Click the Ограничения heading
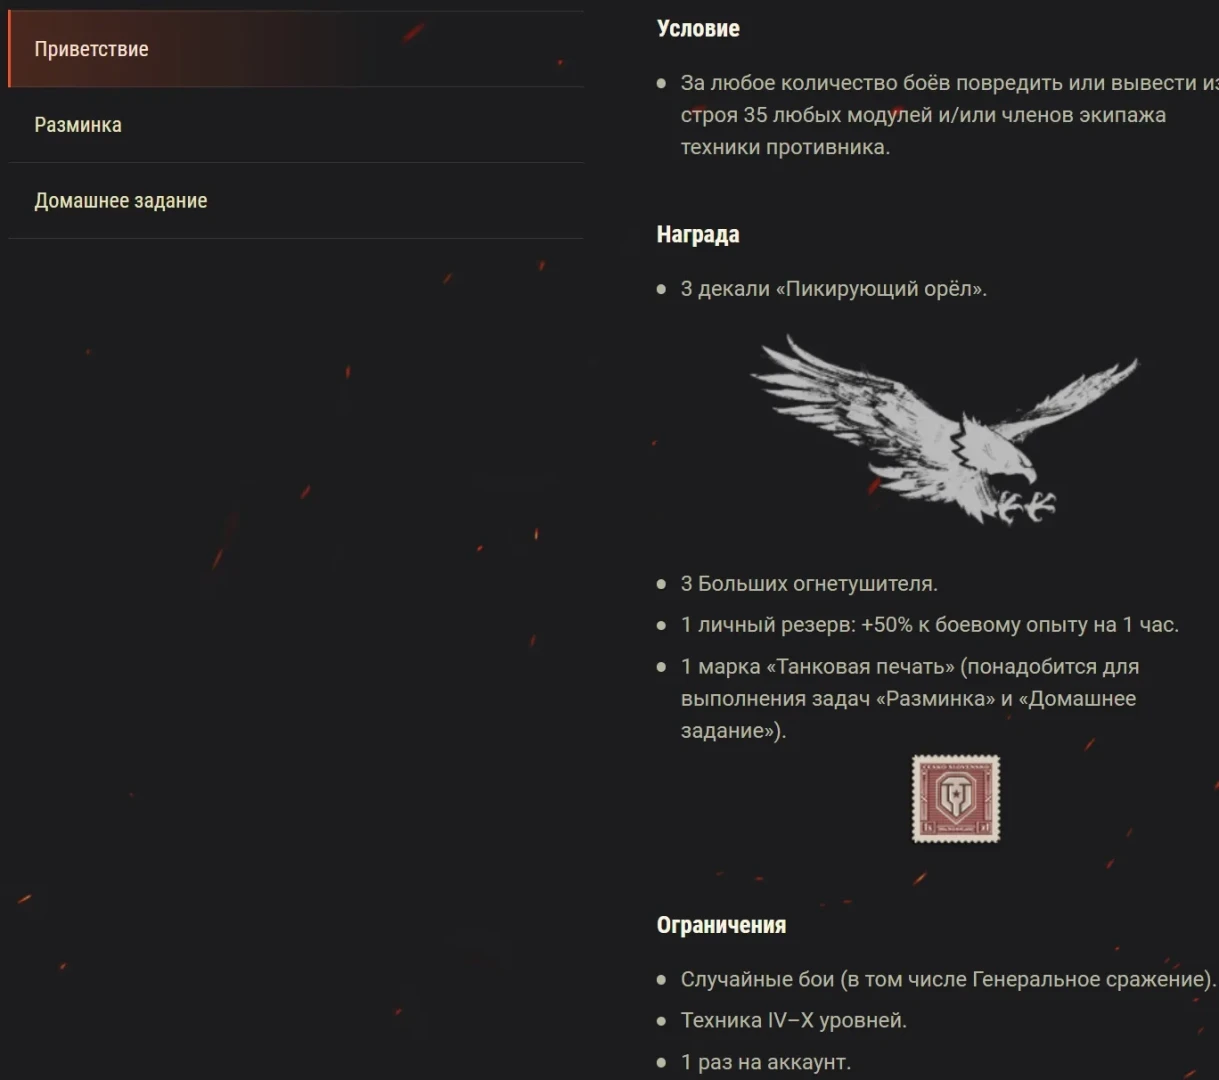The image size is (1219, 1080). click(x=721, y=925)
